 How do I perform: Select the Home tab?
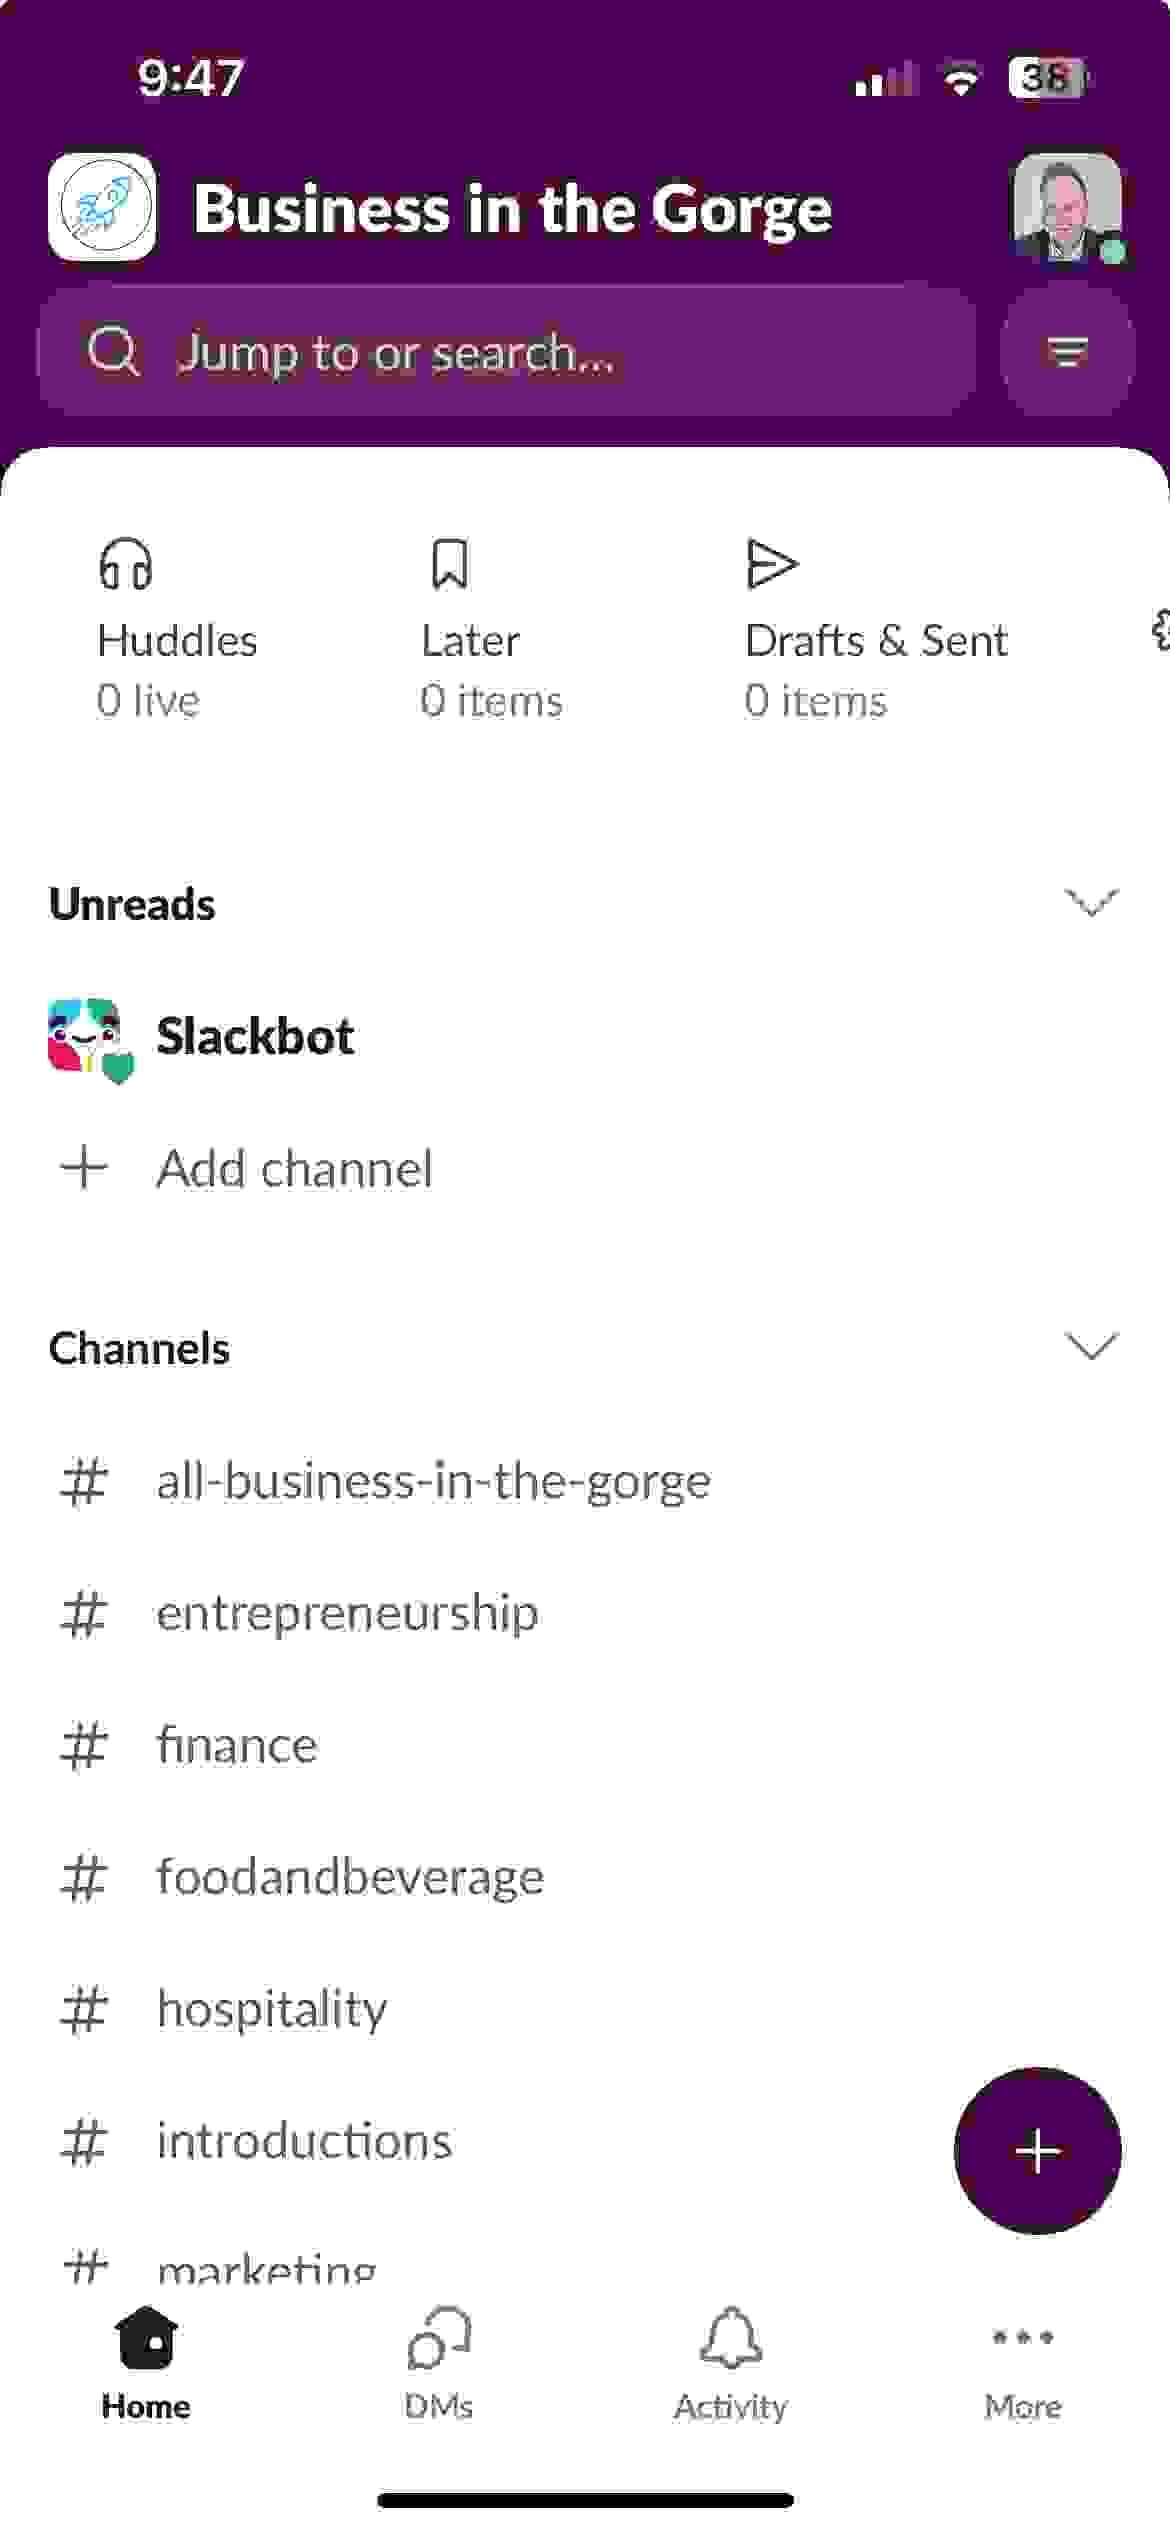tap(146, 2366)
